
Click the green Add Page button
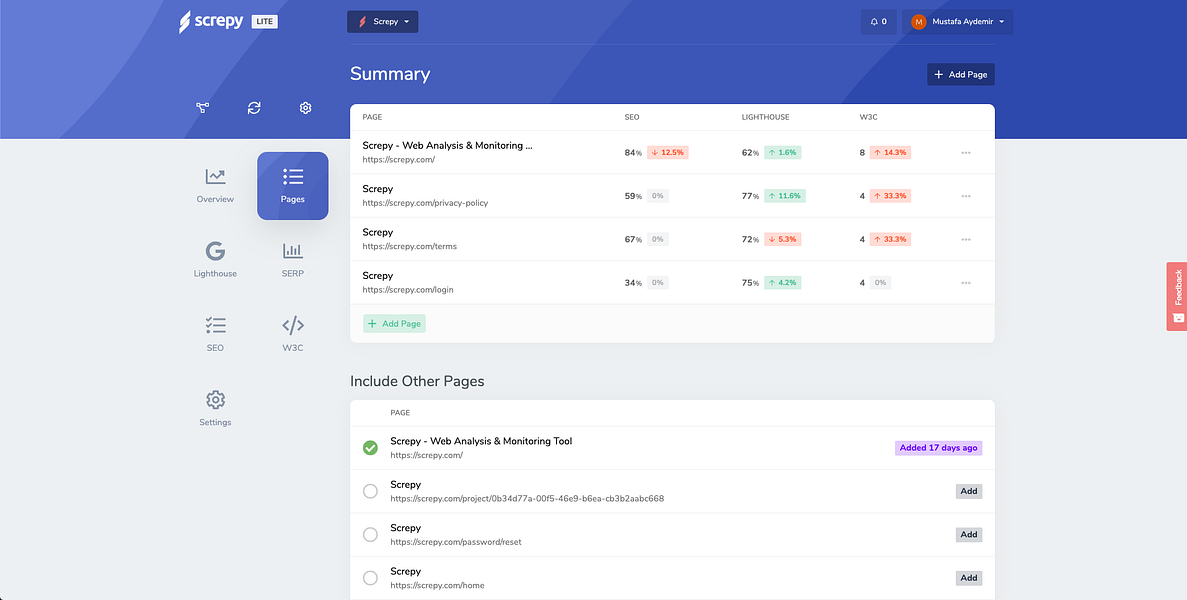(x=394, y=324)
